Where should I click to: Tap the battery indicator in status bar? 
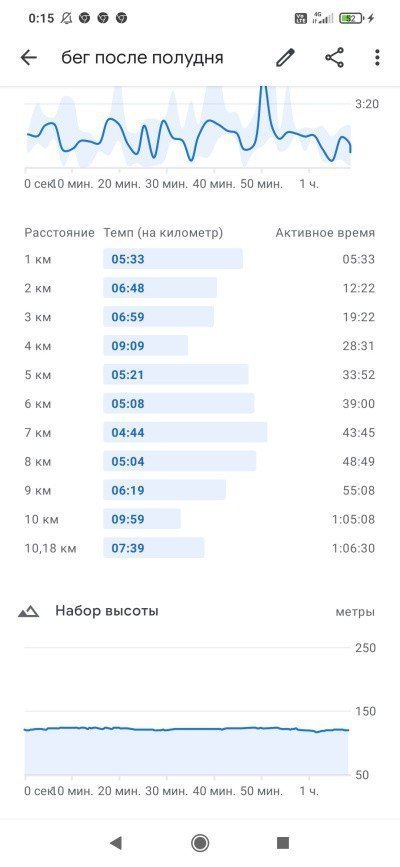coord(352,18)
